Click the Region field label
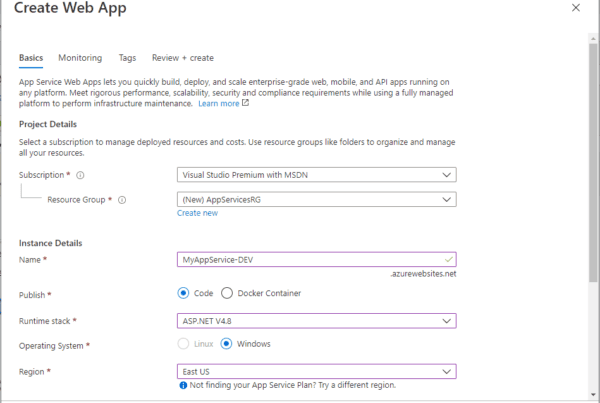Viewport: 600px width, 403px height. click(32, 372)
